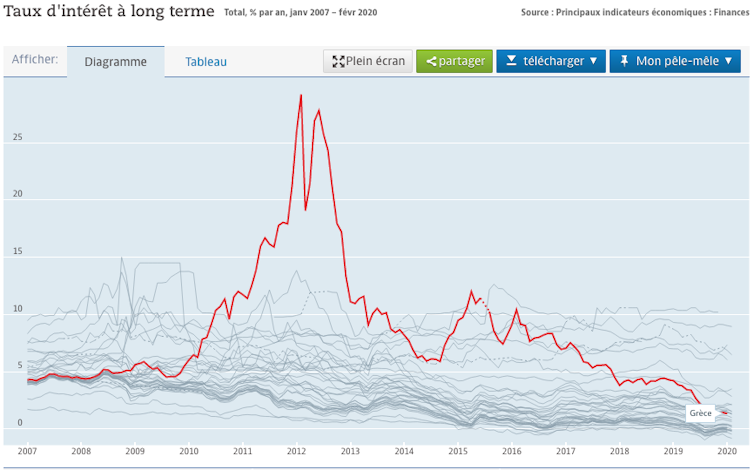Viewport: 754px width, 470px height.
Task: Click the 2007 label on the x-axis
Action: pos(27,452)
